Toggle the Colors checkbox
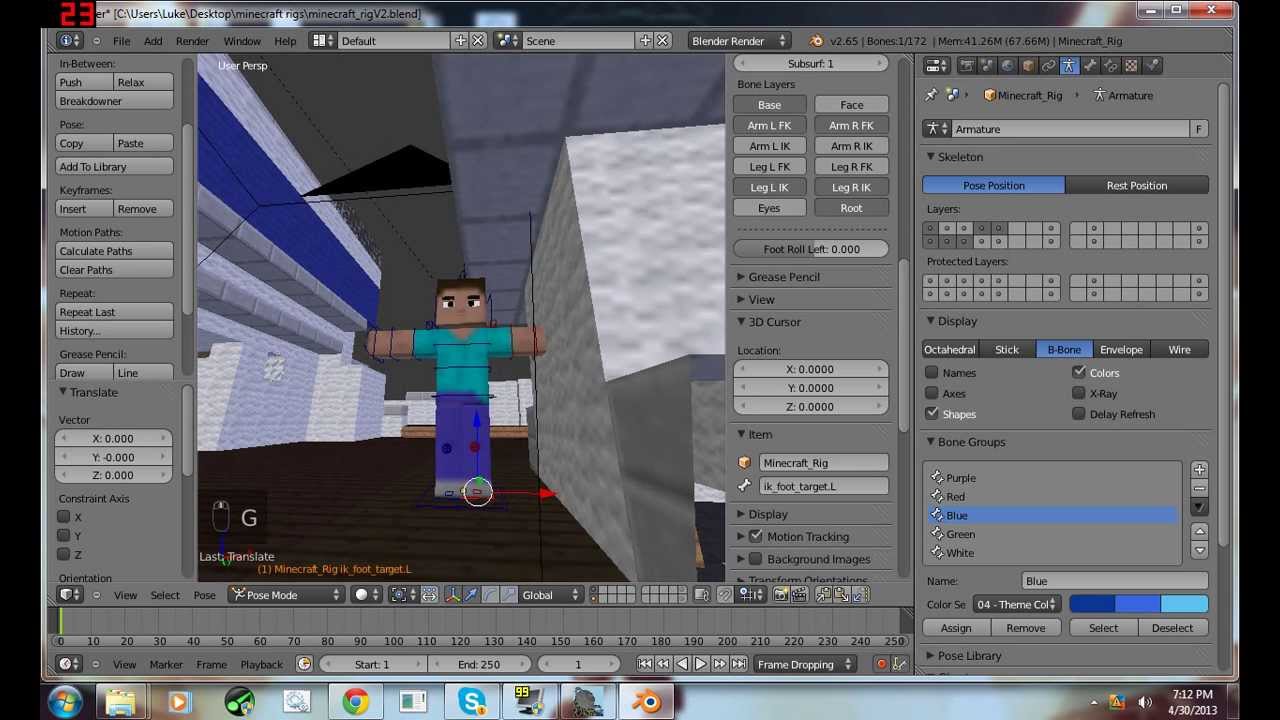The image size is (1280, 720). [1079, 373]
